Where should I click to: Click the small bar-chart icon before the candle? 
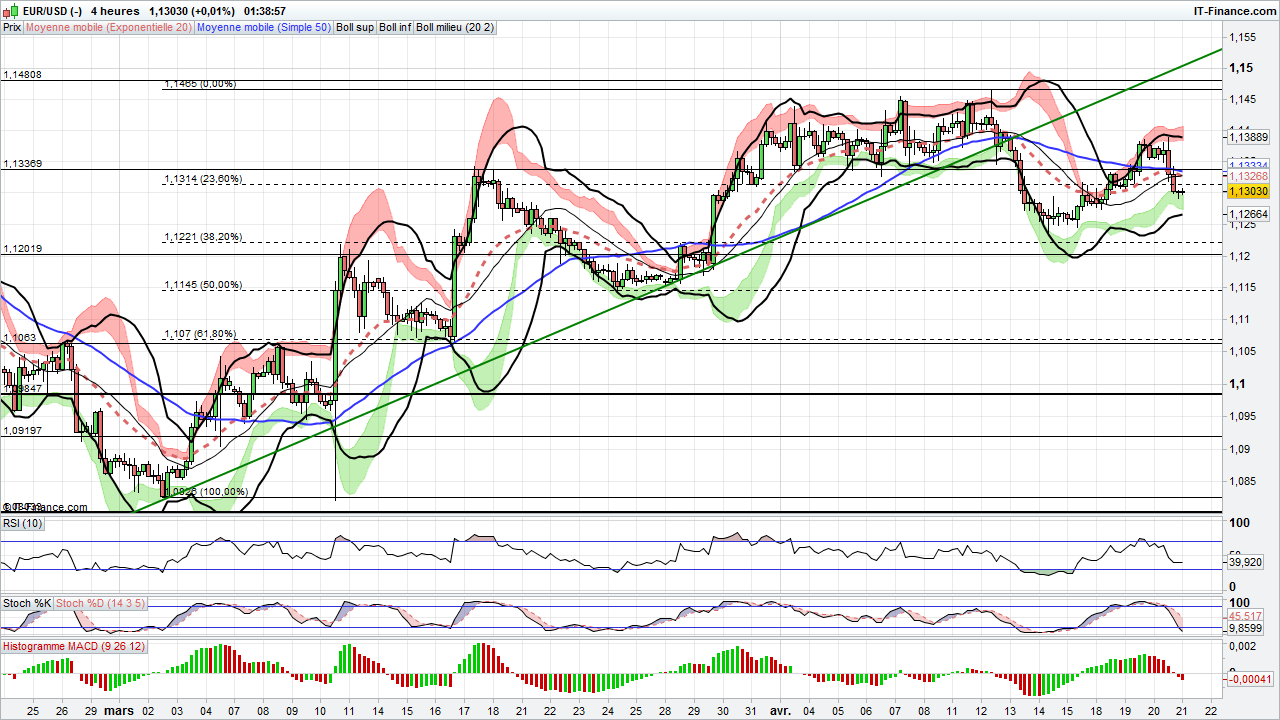click(5, 12)
